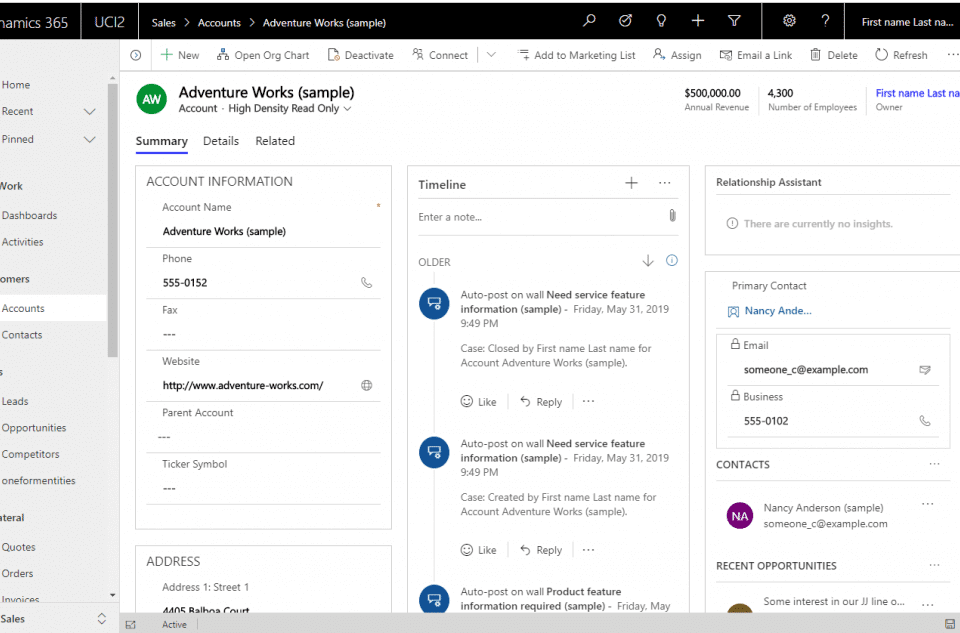
Task: Open website globe icon next to adventure-works URL
Action: click(366, 385)
